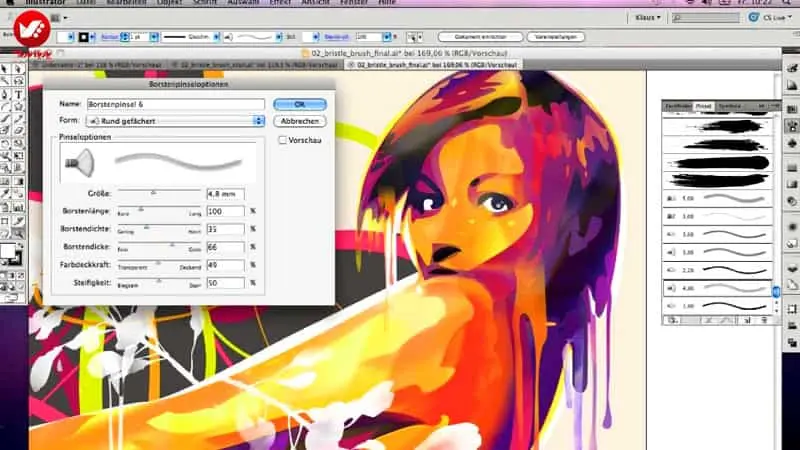The height and width of the screenshot is (450, 800).
Task: Open Artboards dashed-square icon in right dock
Action: tap(792, 309)
